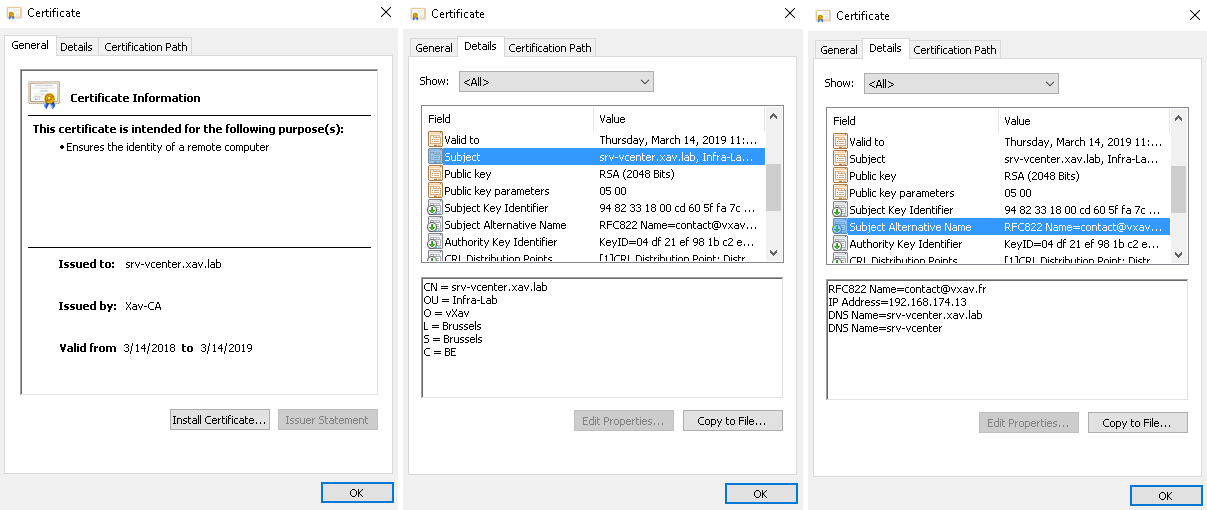Switch to Certification Path tab in the left dialog
The height and width of the screenshot is (510, 1207).
[x=146, y=47]
